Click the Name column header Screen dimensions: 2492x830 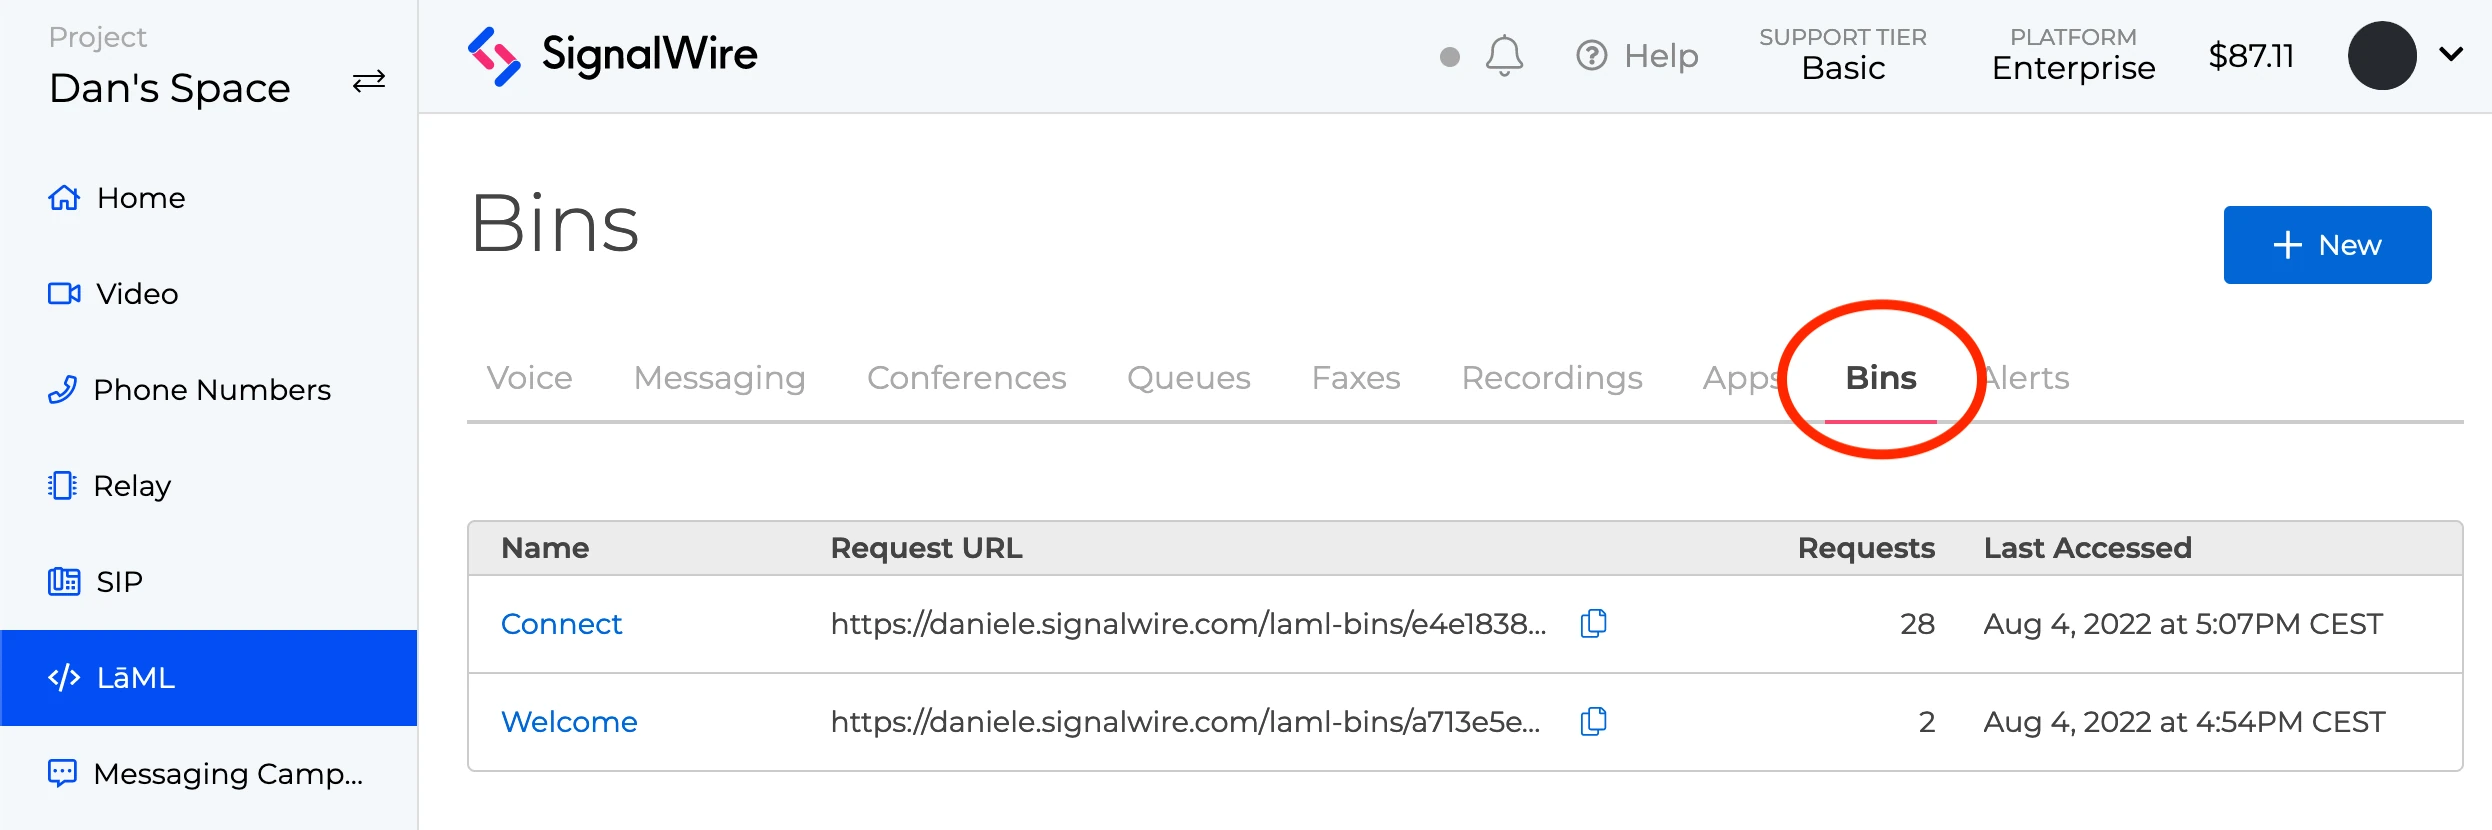[545, 548]
